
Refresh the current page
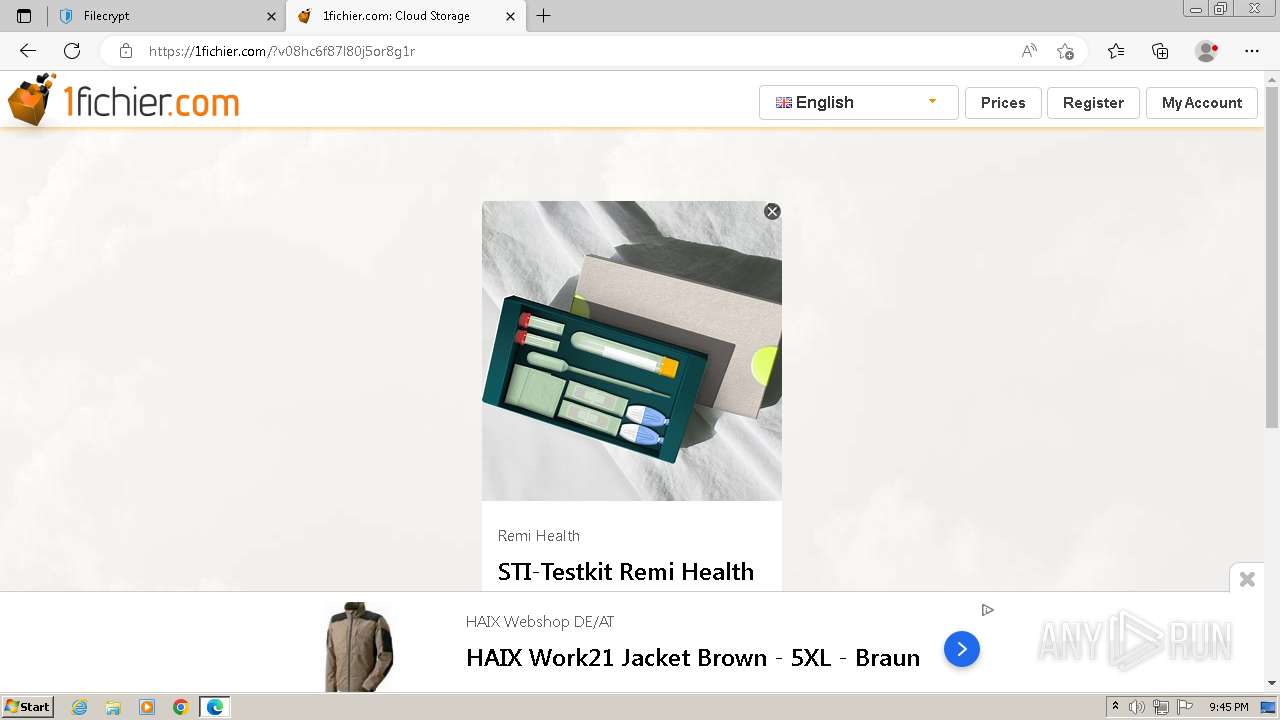[72, 51]
